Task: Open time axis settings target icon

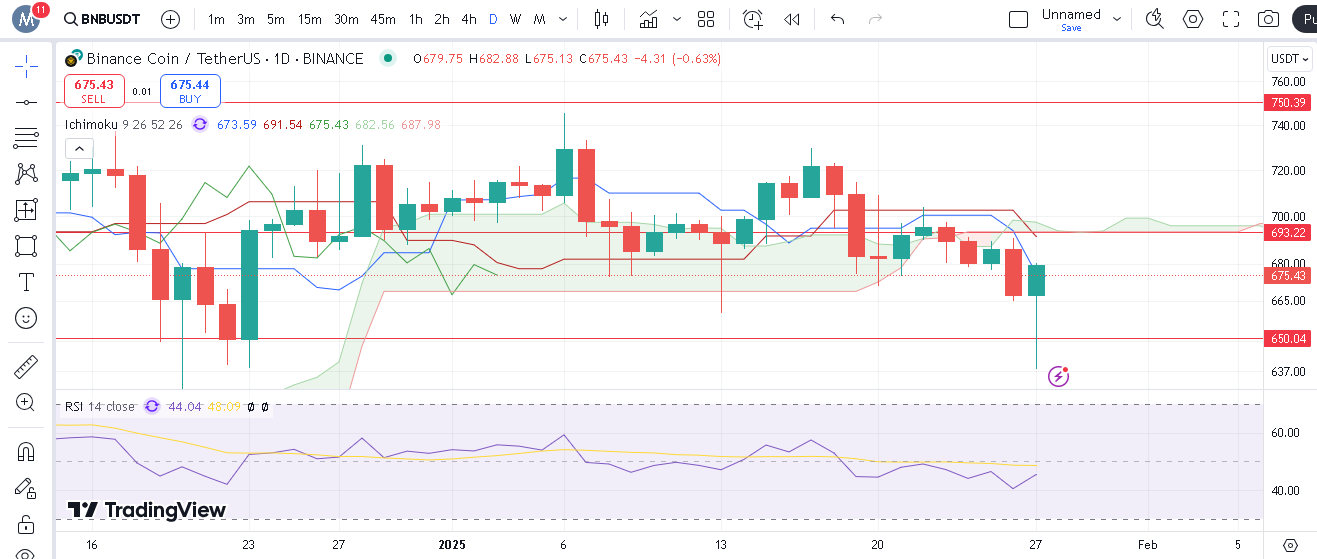Action: pos(1290,545)
